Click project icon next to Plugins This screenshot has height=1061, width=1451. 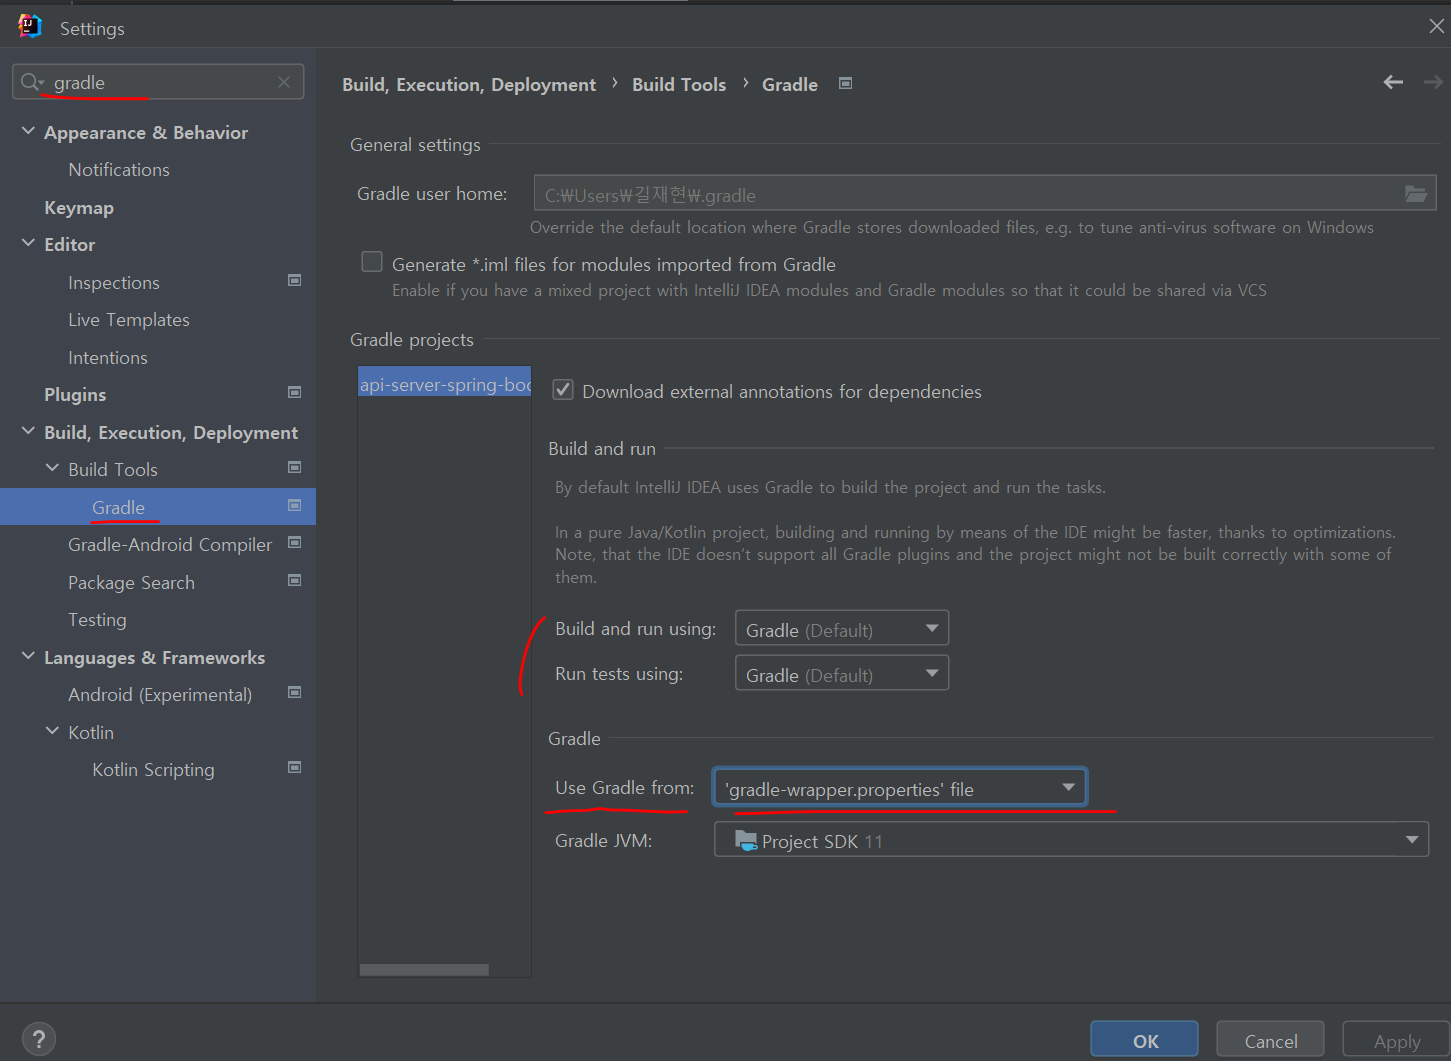(294, 393)
